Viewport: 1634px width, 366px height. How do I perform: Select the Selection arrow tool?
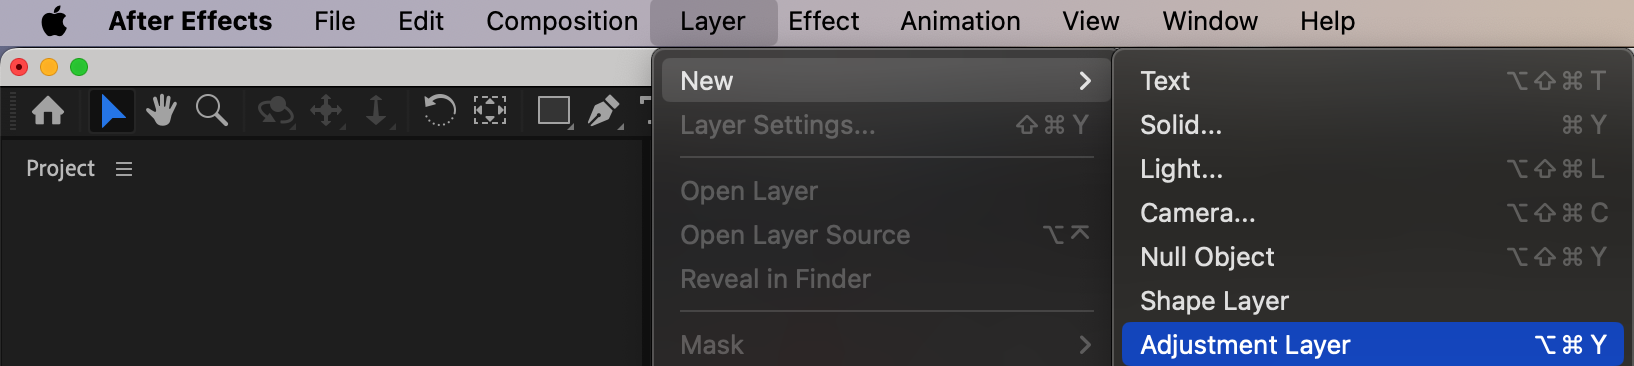pos(112,110)
